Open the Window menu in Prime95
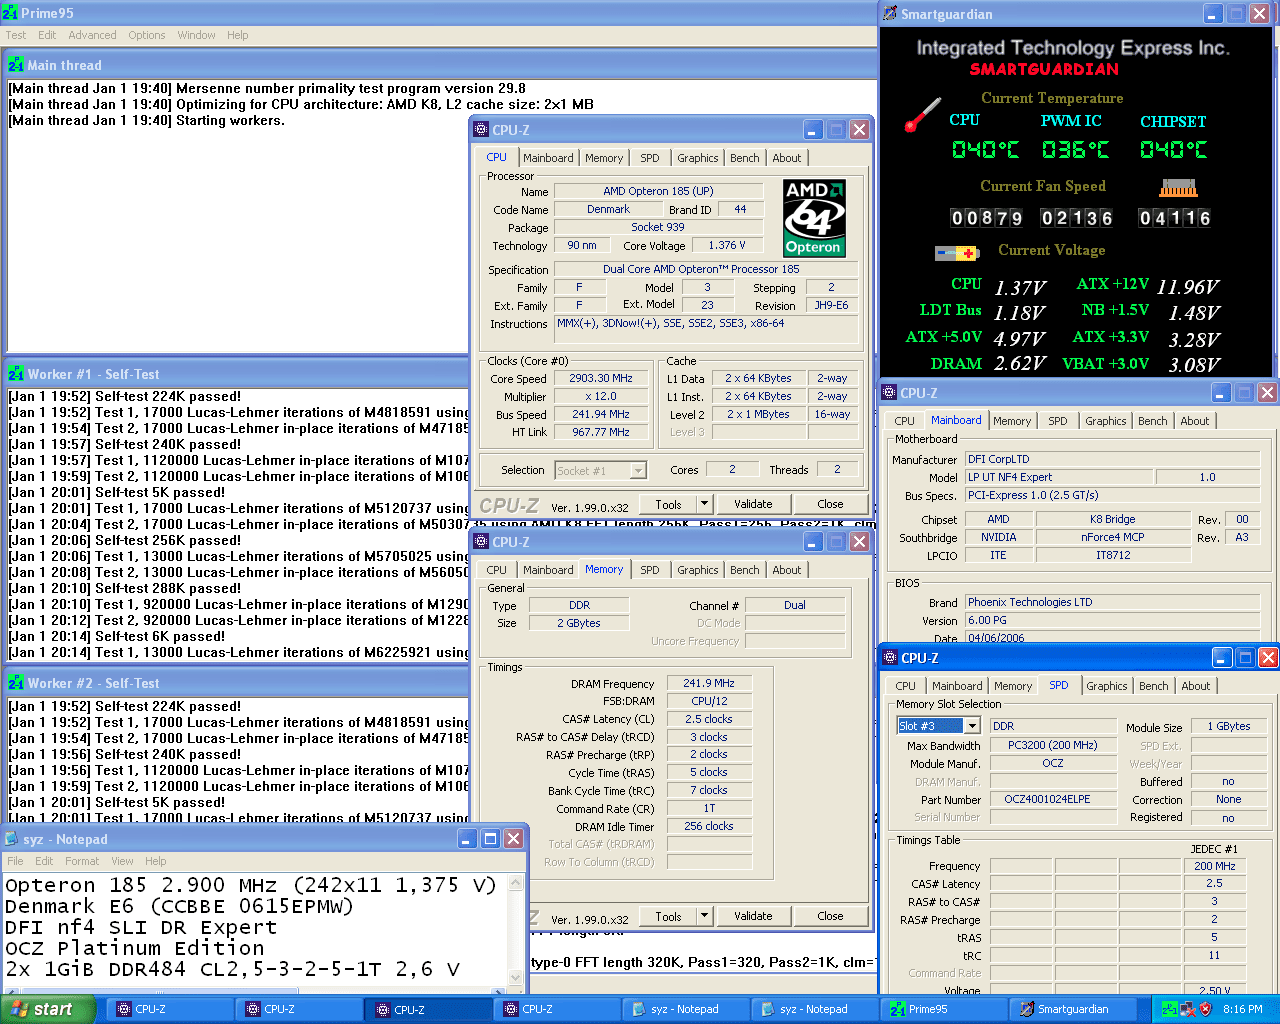The image size is (1280, 1024). (x=196, y=35)
